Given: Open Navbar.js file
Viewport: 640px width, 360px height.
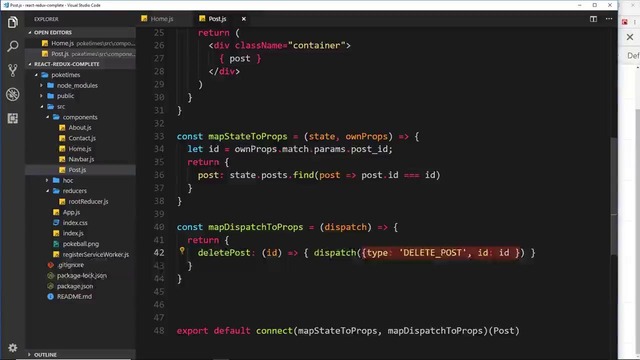Looking at the screenshot, I should pyautogui.click(x=80, y=159).
